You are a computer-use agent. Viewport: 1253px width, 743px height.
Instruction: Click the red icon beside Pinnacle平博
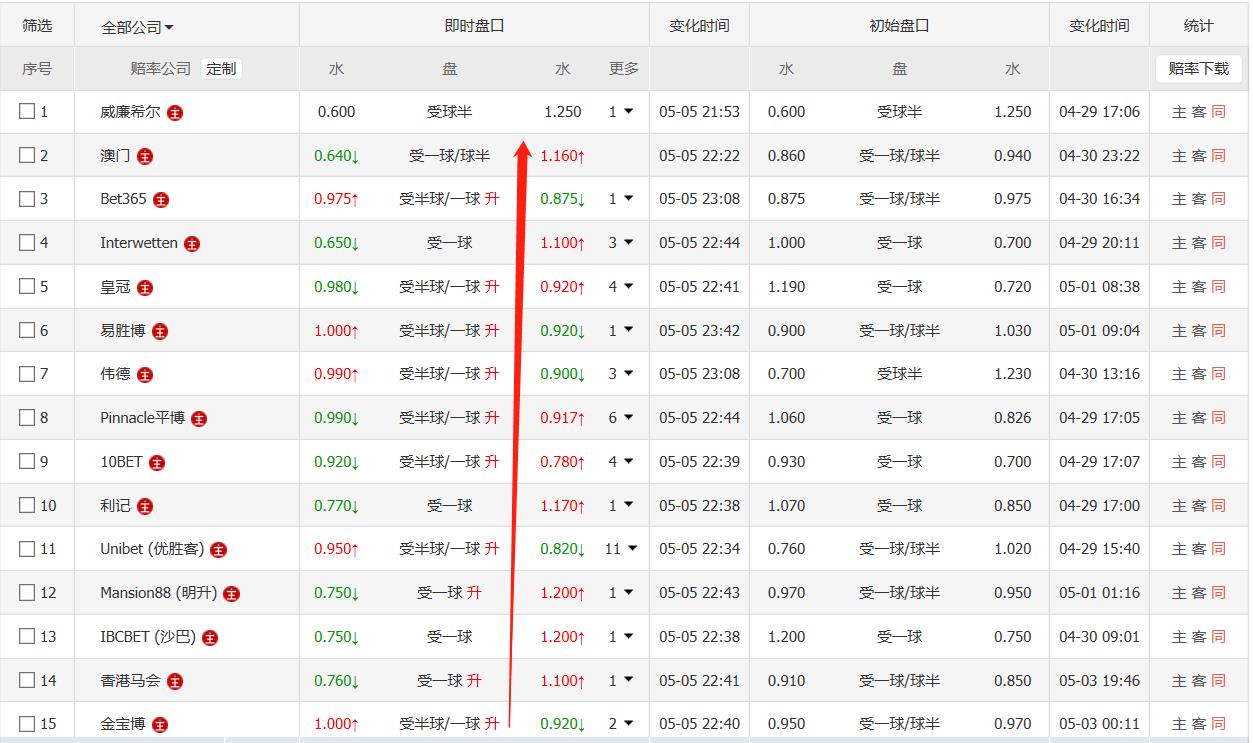[199, 419]
